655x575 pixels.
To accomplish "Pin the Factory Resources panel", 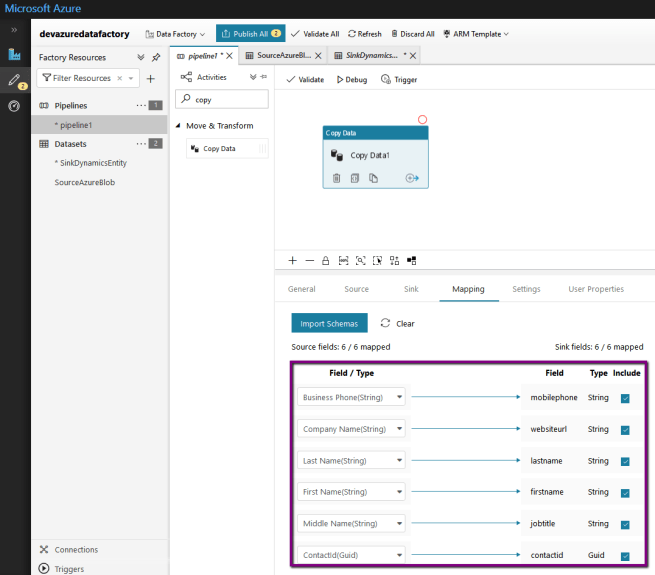I will click(156, 58).
